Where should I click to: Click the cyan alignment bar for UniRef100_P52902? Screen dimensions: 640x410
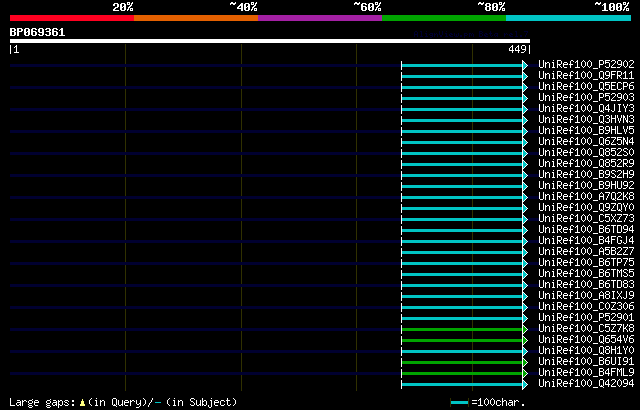pyautogui.click(x=464, y=65)
